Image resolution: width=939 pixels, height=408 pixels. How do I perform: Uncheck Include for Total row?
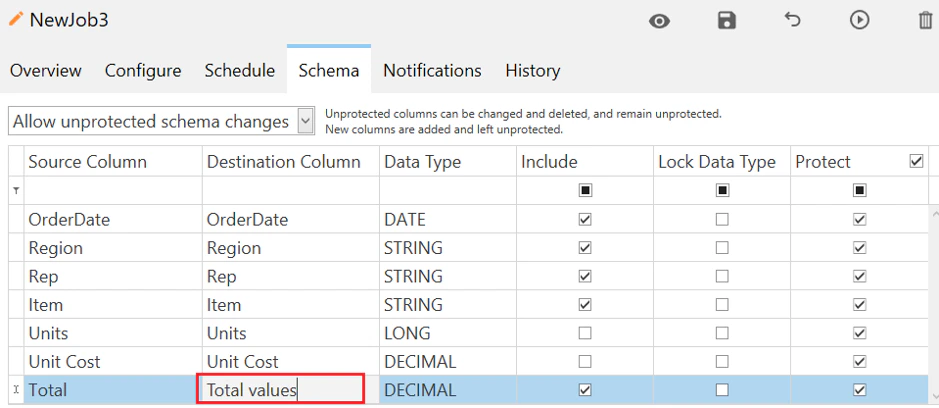tap(585, 390)
